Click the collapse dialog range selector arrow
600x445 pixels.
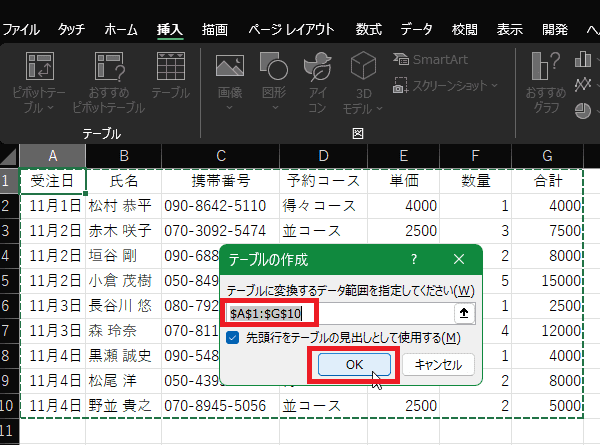point(464,313)
